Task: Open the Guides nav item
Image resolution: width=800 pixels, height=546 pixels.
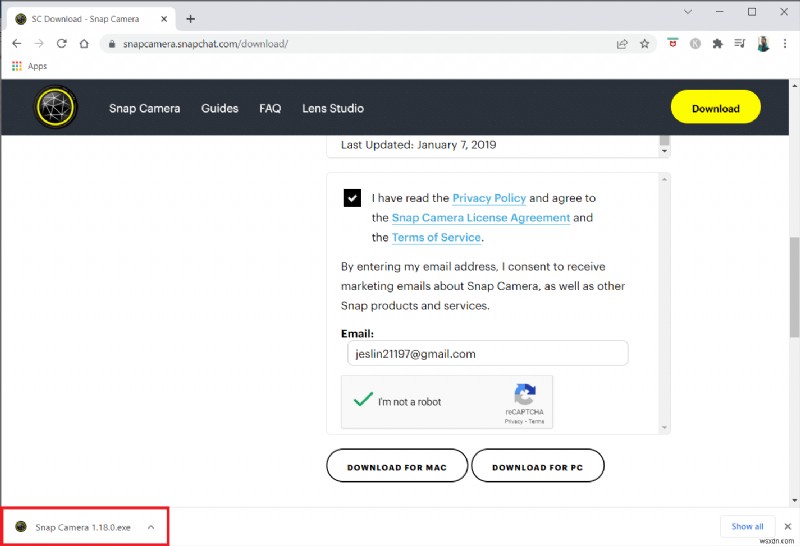Action: pos(219,108)
